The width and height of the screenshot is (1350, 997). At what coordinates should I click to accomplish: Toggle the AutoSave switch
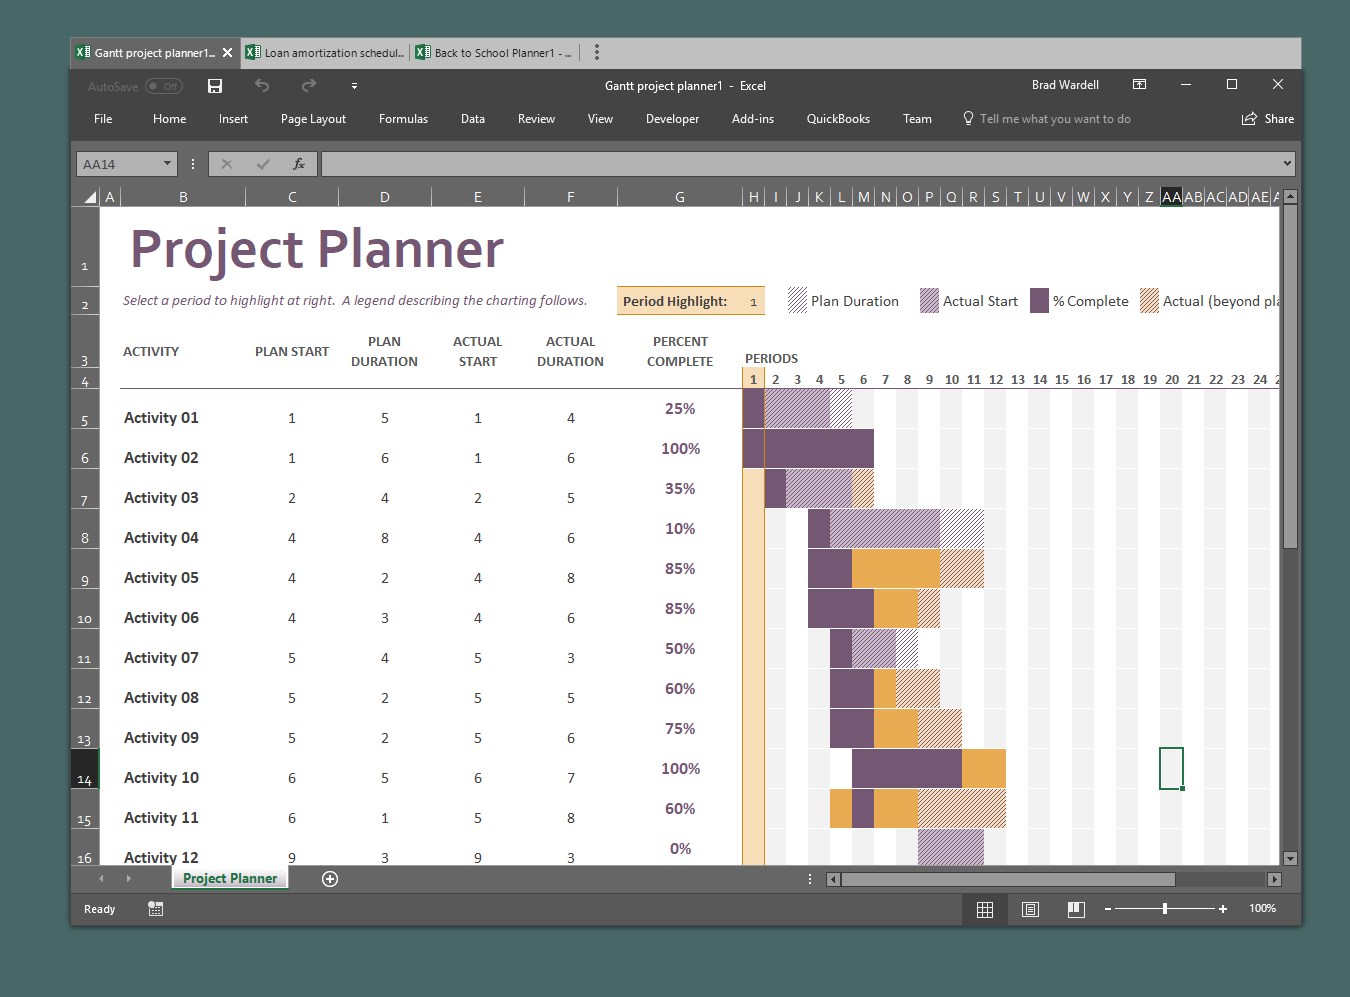click(164, 87)
